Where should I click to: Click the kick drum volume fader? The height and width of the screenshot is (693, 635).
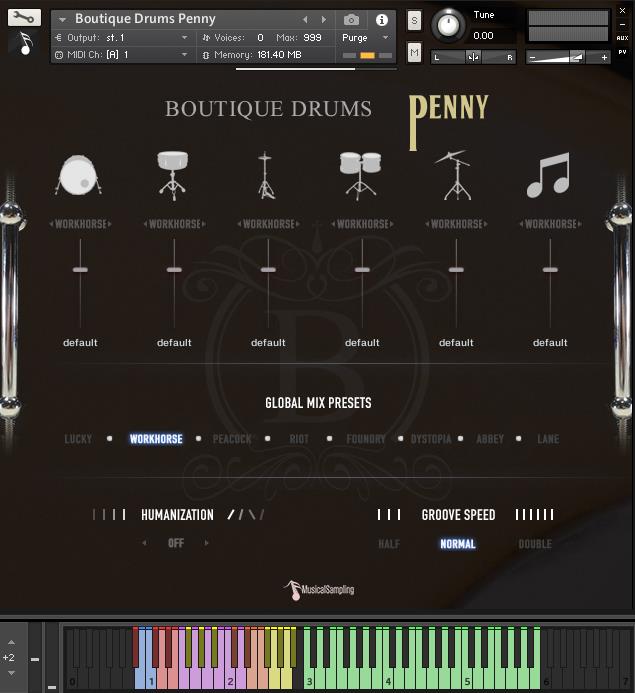point(80,270)
